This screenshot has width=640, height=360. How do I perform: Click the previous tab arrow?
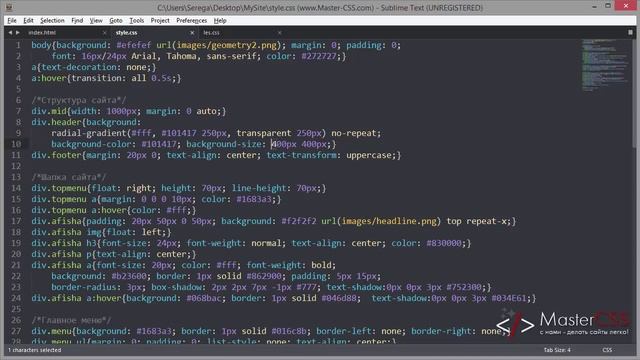click(10, 33)
